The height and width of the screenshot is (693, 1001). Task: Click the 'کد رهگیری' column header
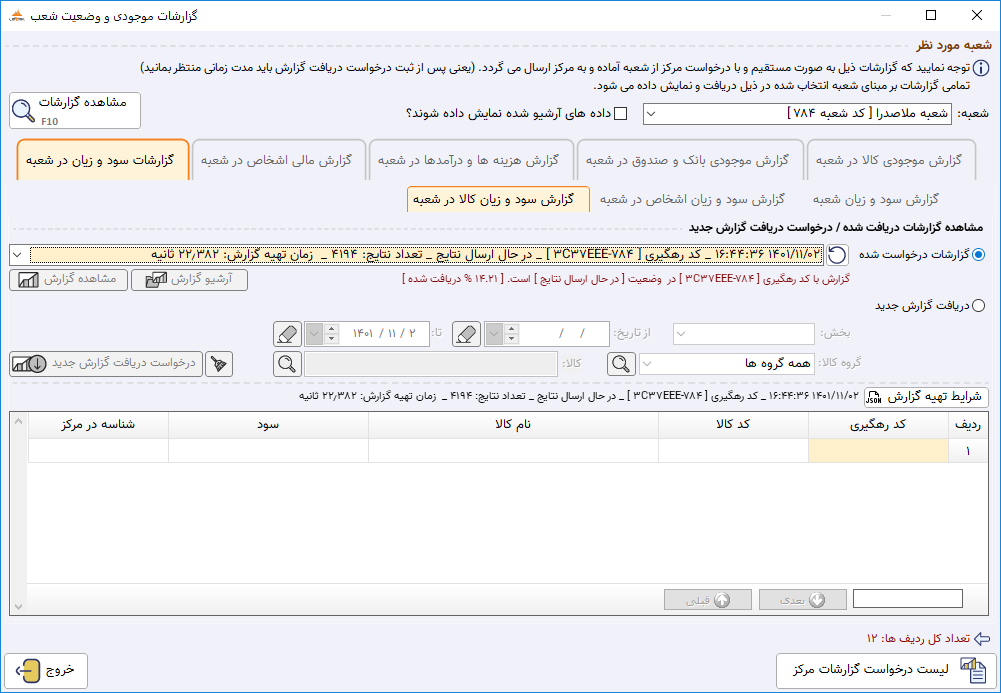[x=878, y=425]
